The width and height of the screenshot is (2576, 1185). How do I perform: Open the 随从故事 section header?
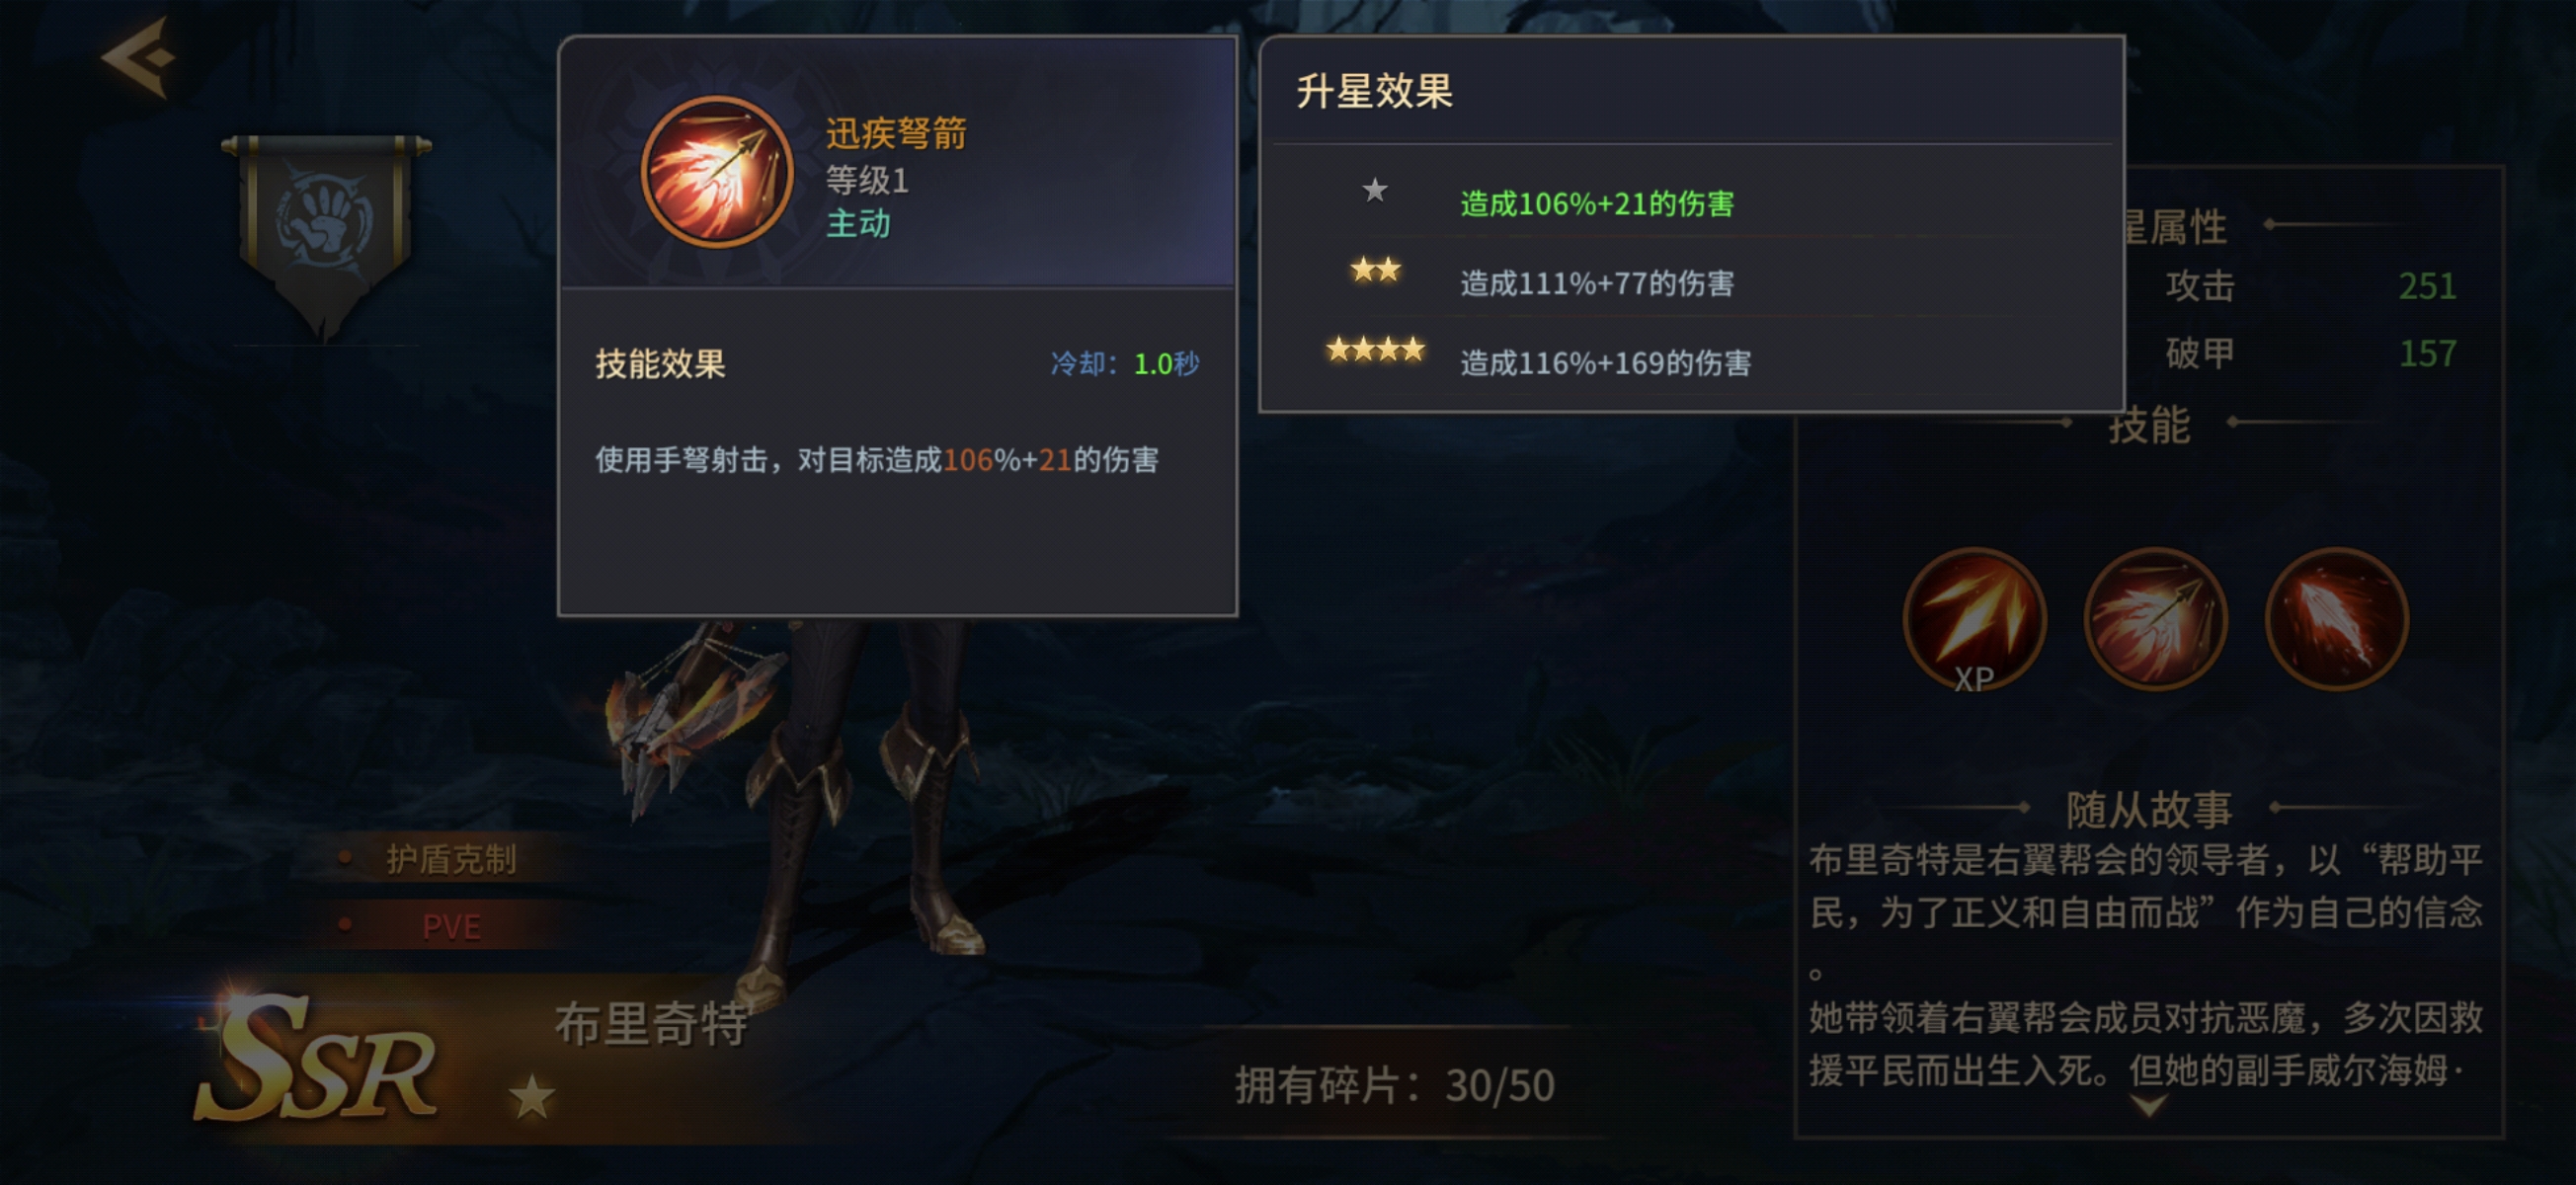coord(2148,809)
